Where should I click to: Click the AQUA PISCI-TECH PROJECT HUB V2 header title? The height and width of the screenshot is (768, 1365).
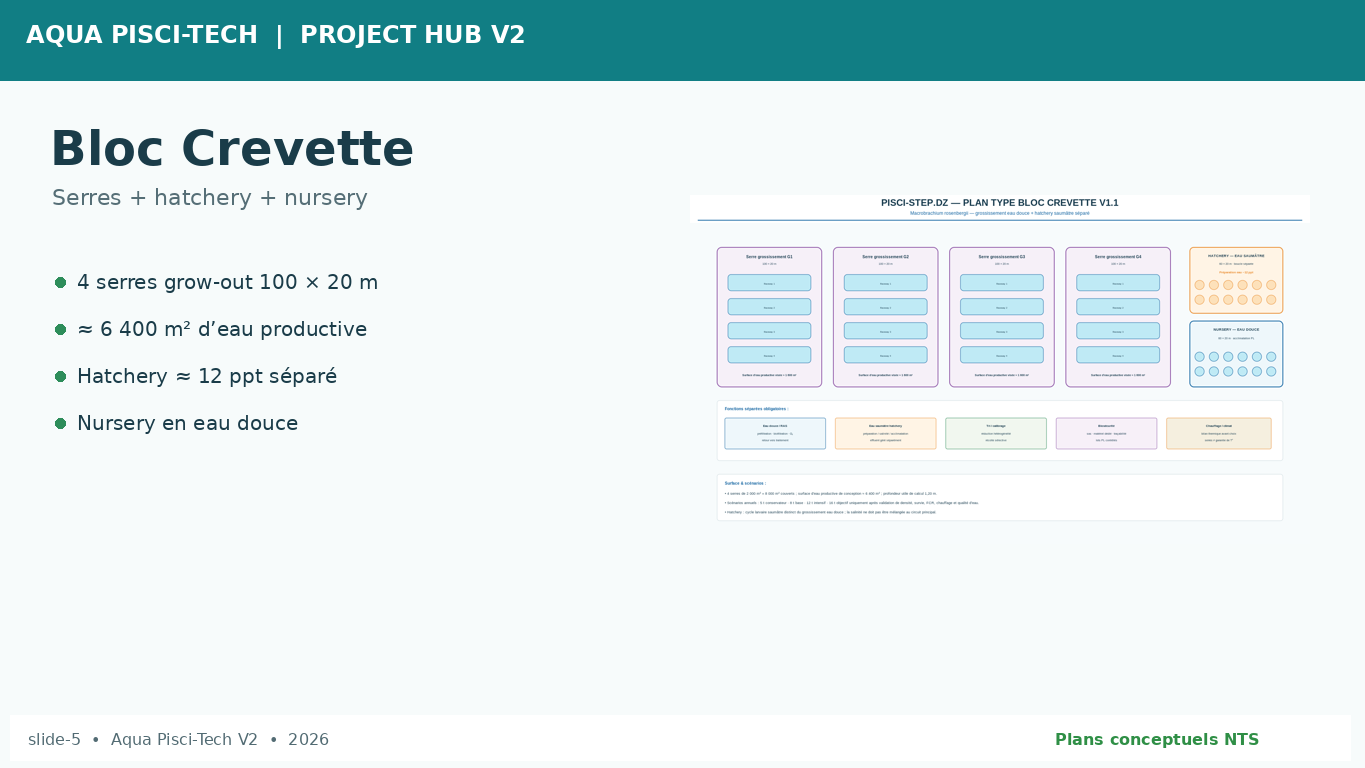point(275,36)
